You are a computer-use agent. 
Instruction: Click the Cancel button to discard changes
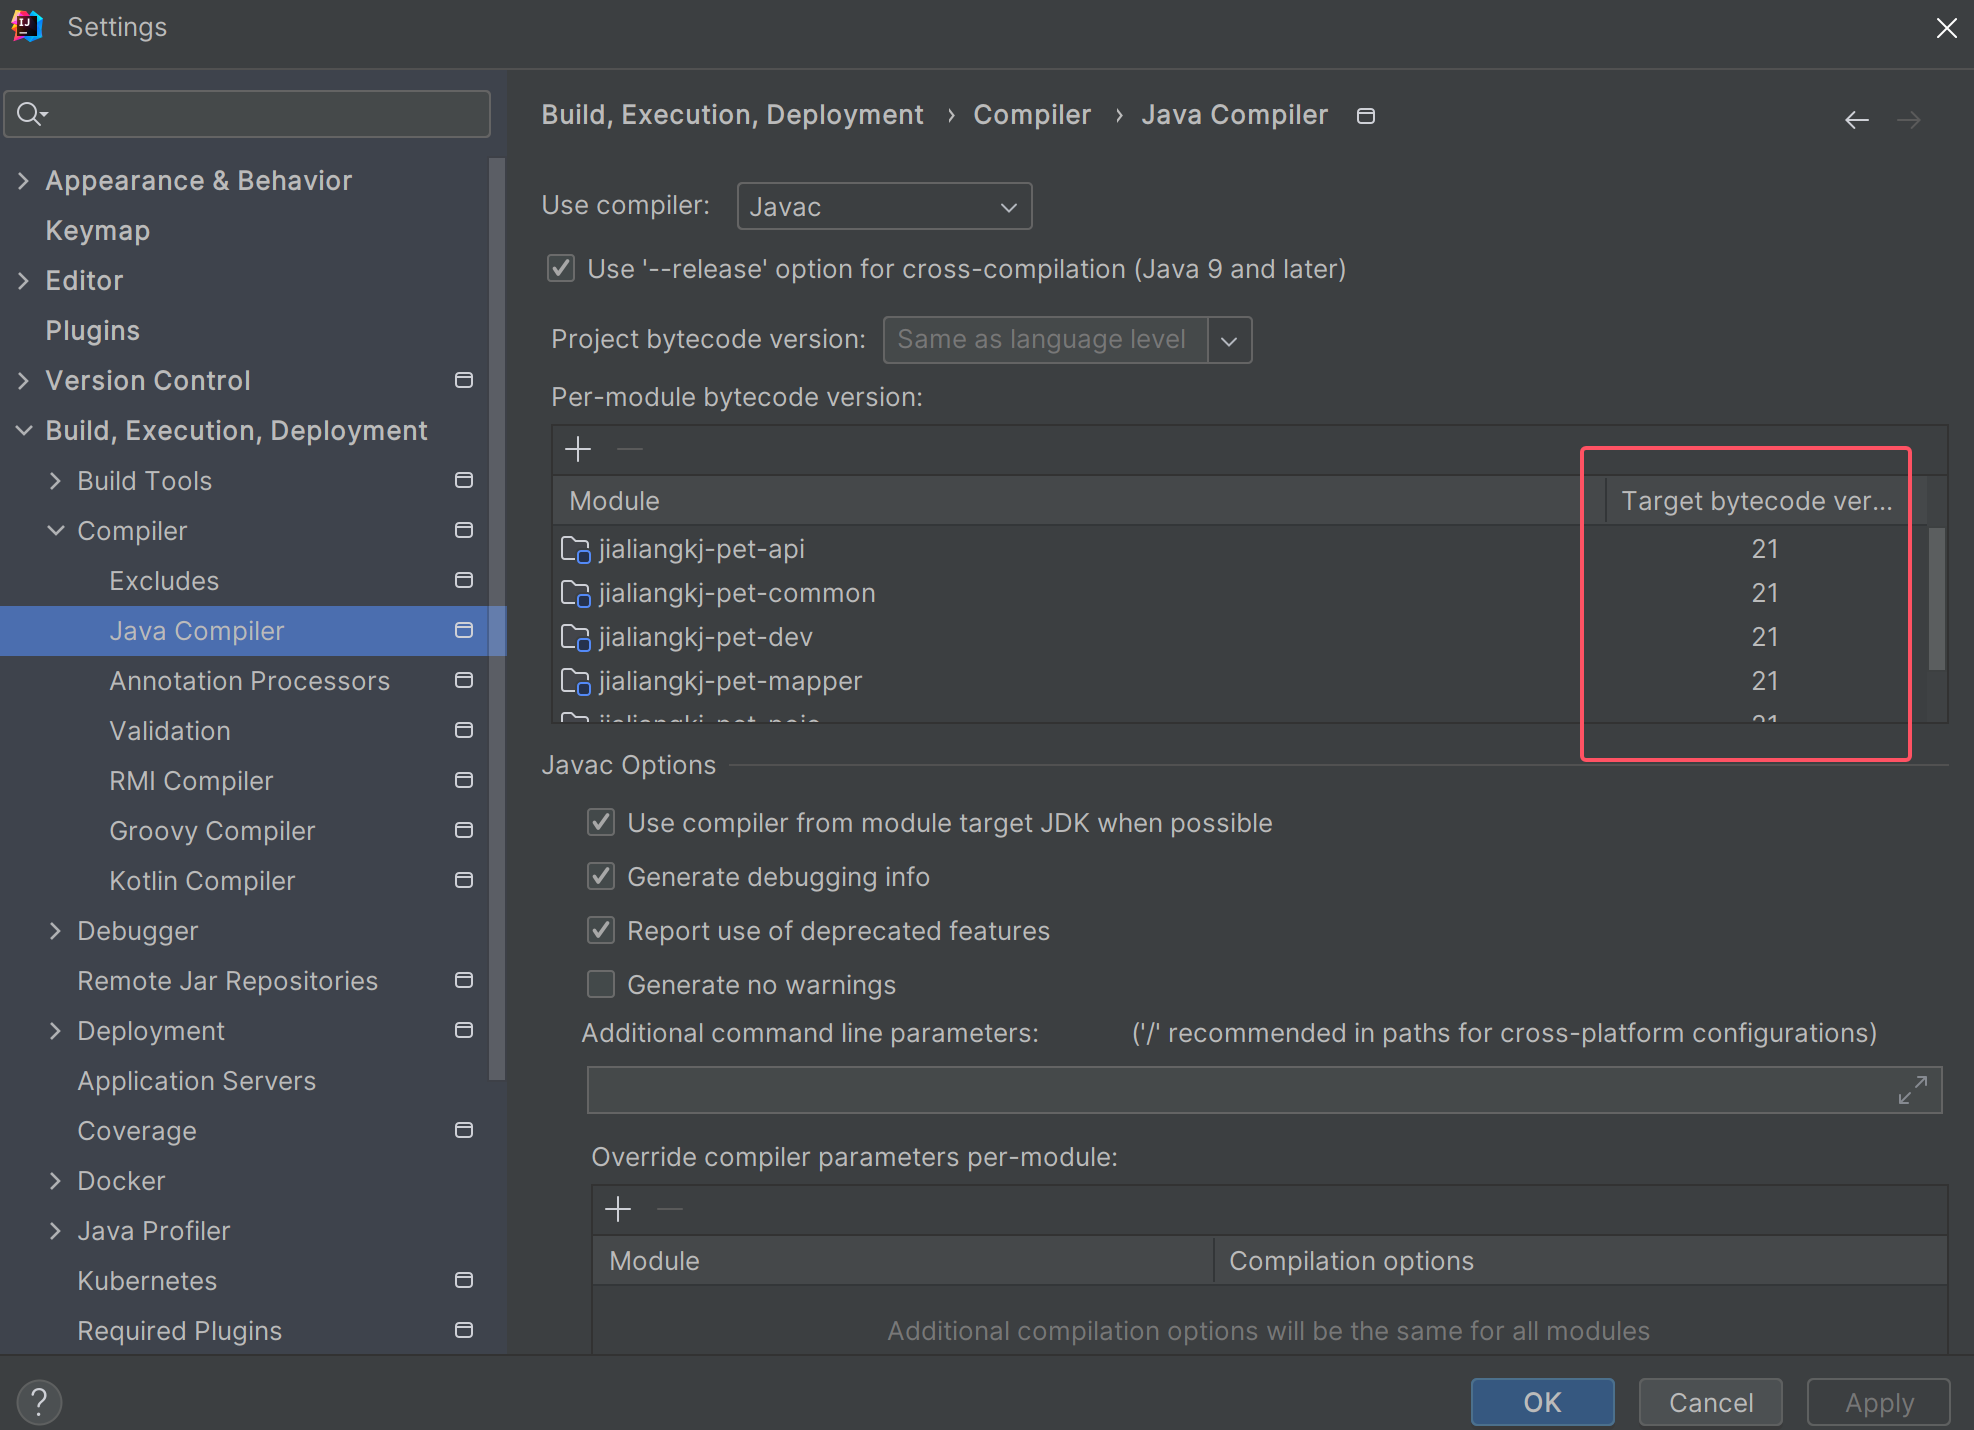pos(1712,1399)
